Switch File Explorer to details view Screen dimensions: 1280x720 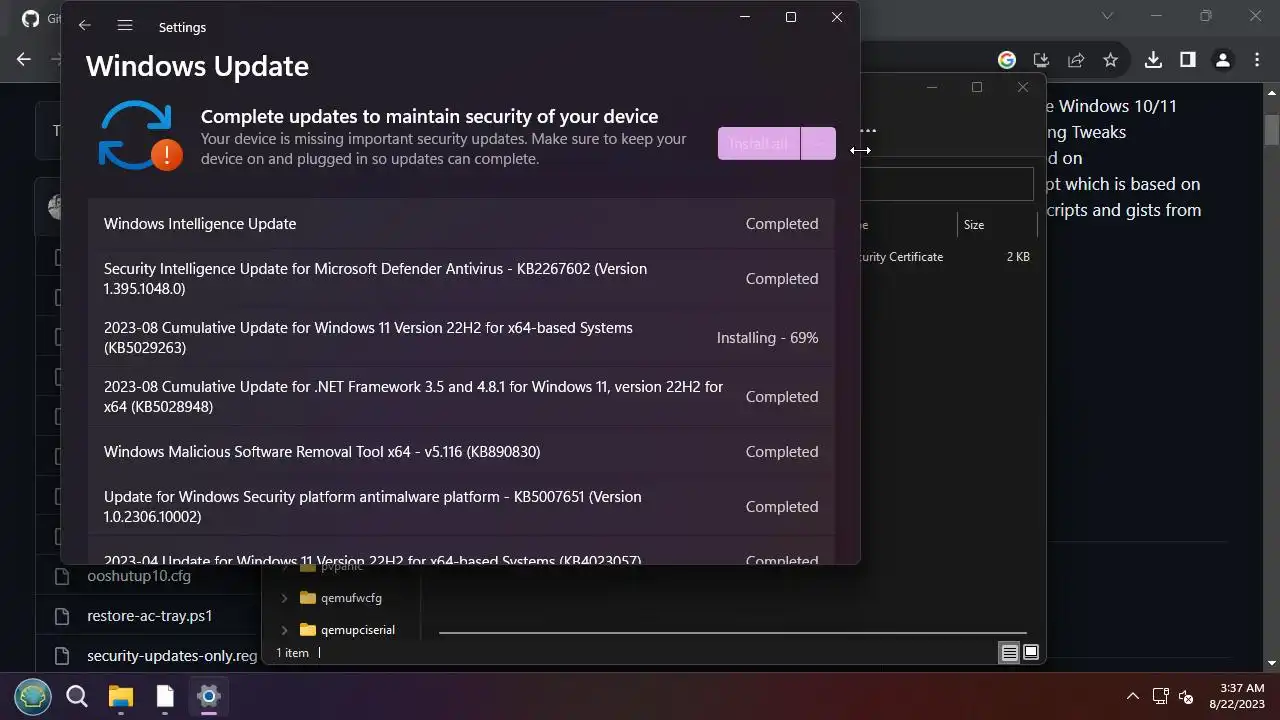[x=1009, y=653]
